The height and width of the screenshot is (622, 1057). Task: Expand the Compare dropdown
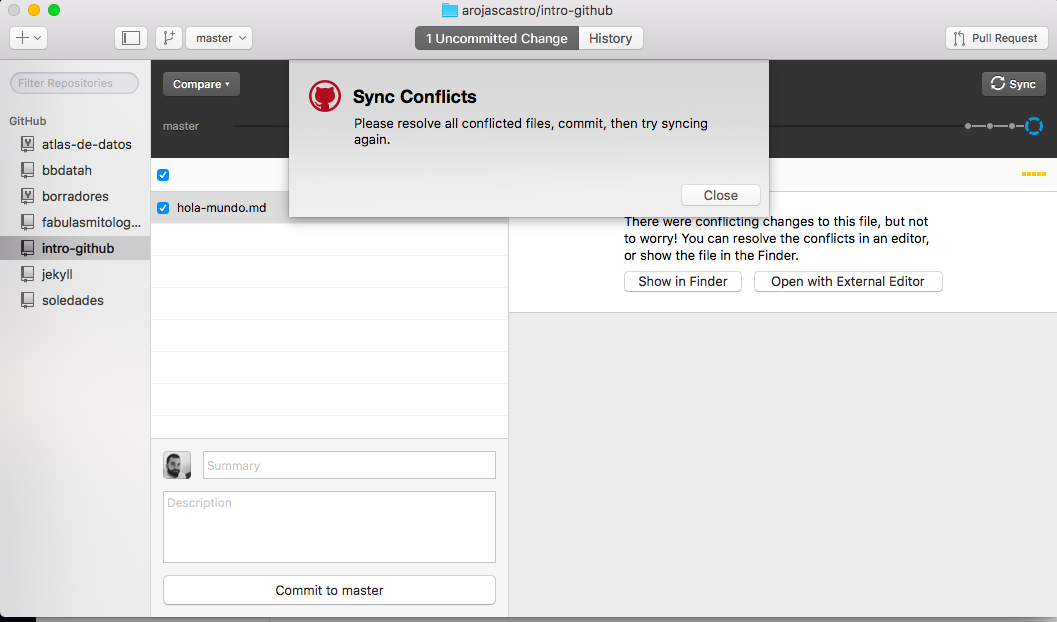point(201,84)
